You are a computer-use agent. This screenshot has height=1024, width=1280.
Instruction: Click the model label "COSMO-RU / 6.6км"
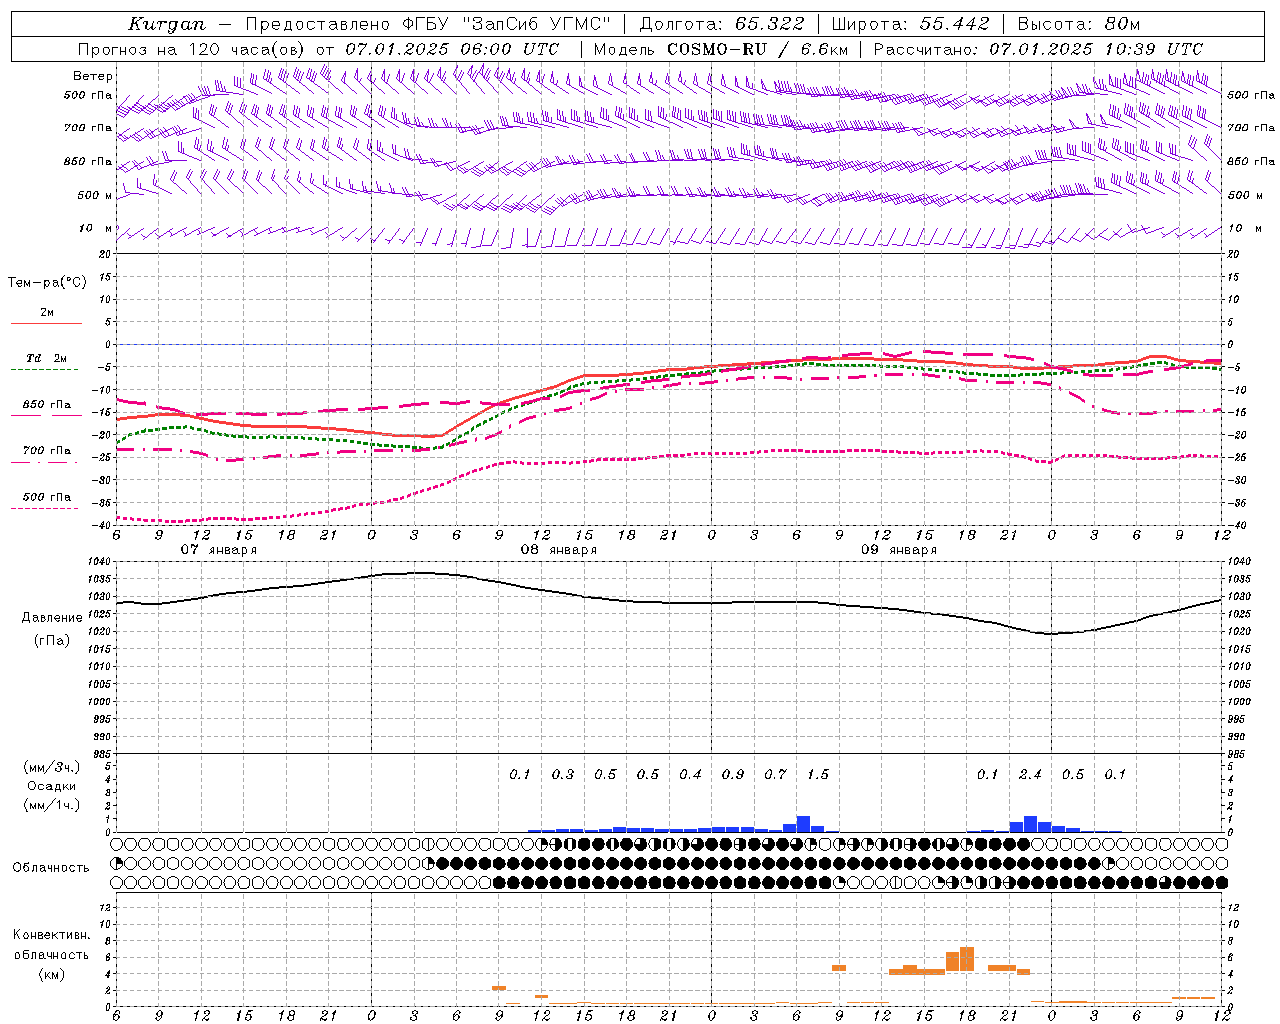pyautogui.click(x=757, y=49)
